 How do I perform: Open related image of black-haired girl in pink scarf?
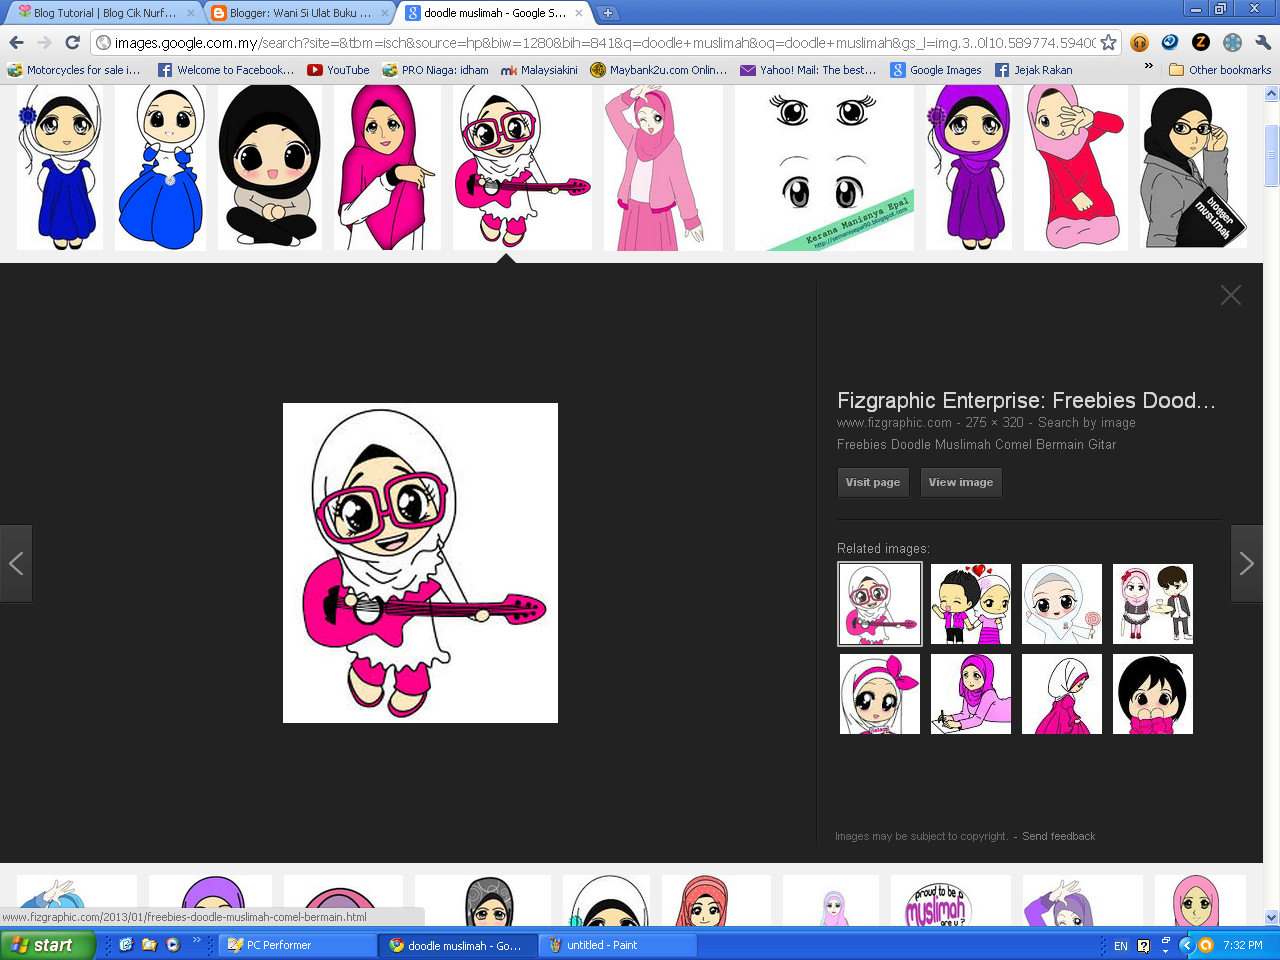1153,694
